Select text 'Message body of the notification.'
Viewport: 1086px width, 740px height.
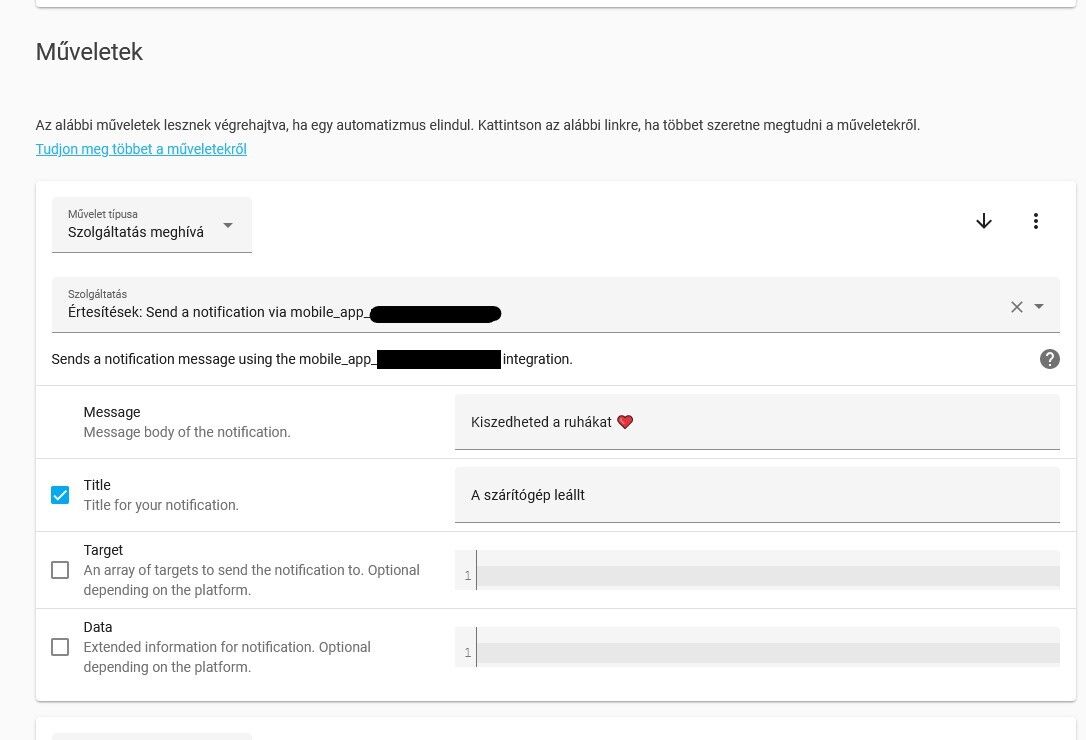point(187,432)
